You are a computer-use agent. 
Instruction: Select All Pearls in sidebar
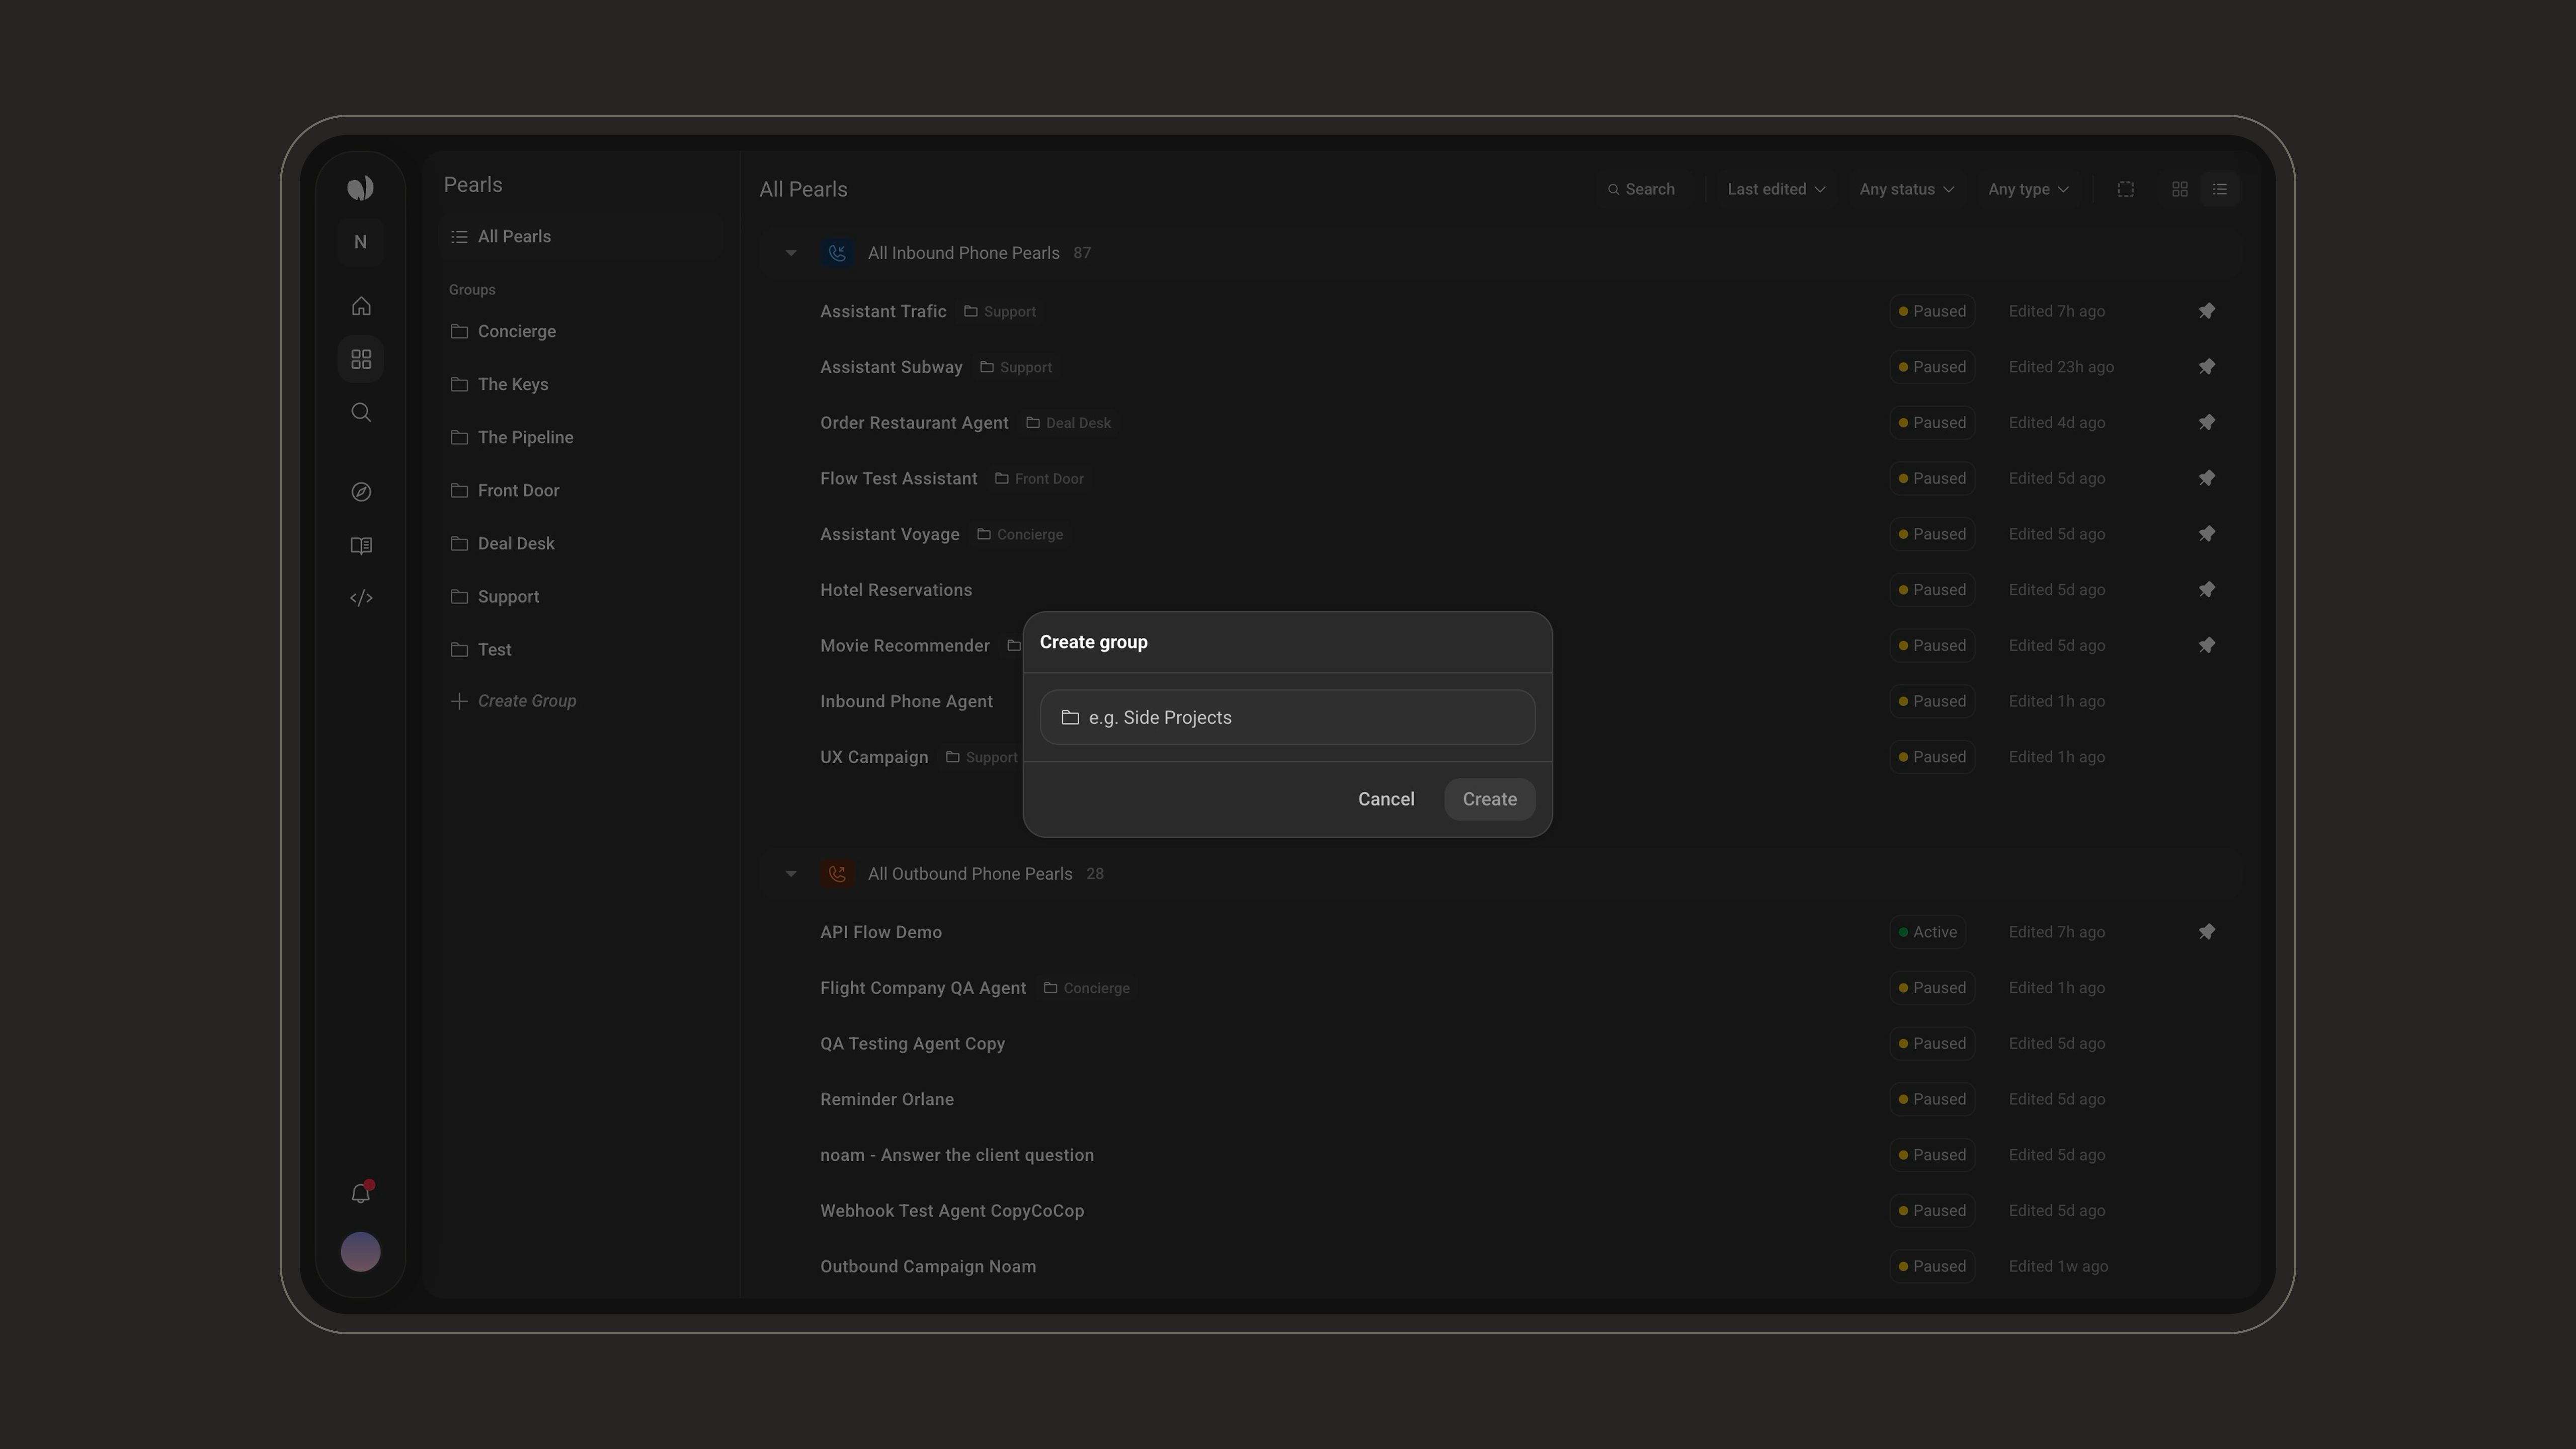581,237
